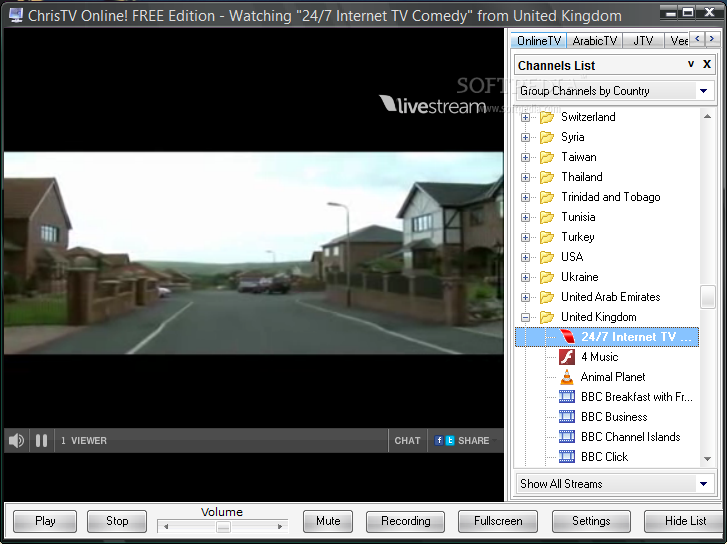This screenshot has height=544, width=727.
Task: Select the 4 Music channel
Action: point(599,357)
